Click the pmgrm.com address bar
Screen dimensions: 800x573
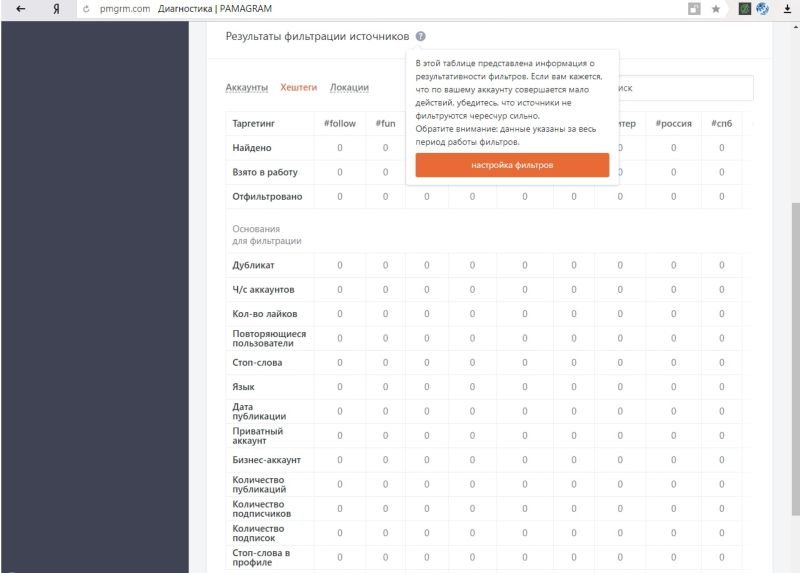pos(125,9)
